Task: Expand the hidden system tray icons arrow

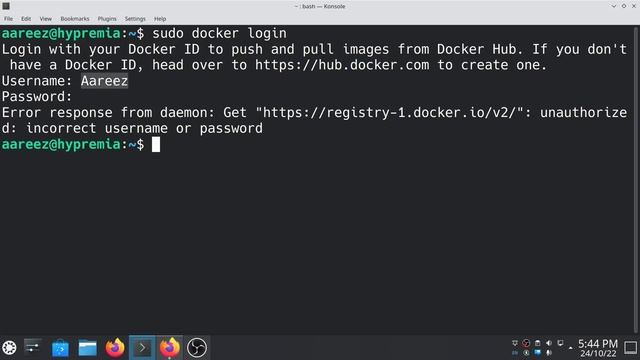Action: (571, 348)
